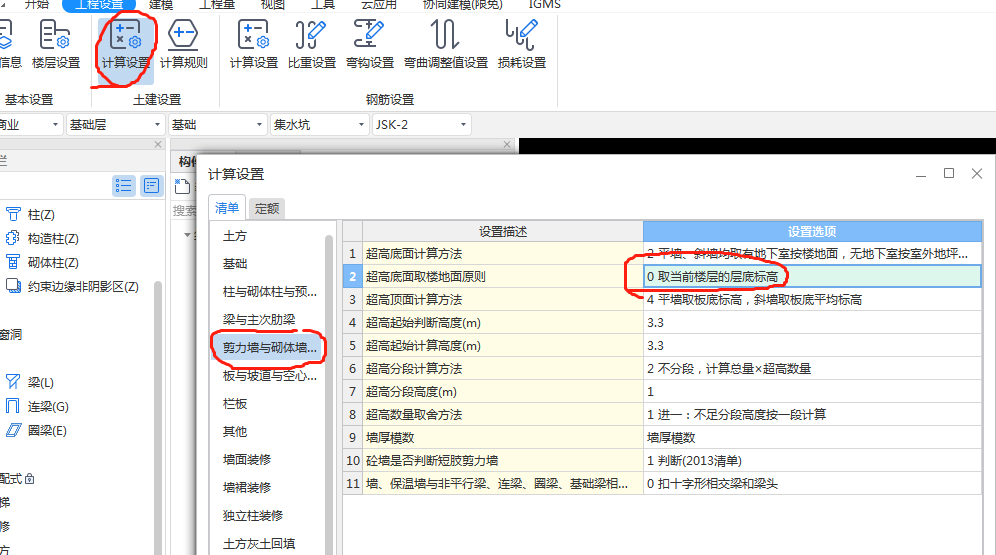Viewport: 996px width, 555px height.
Task: Select 板与坡道与空心... category
Action: click(x=267, y=375)
